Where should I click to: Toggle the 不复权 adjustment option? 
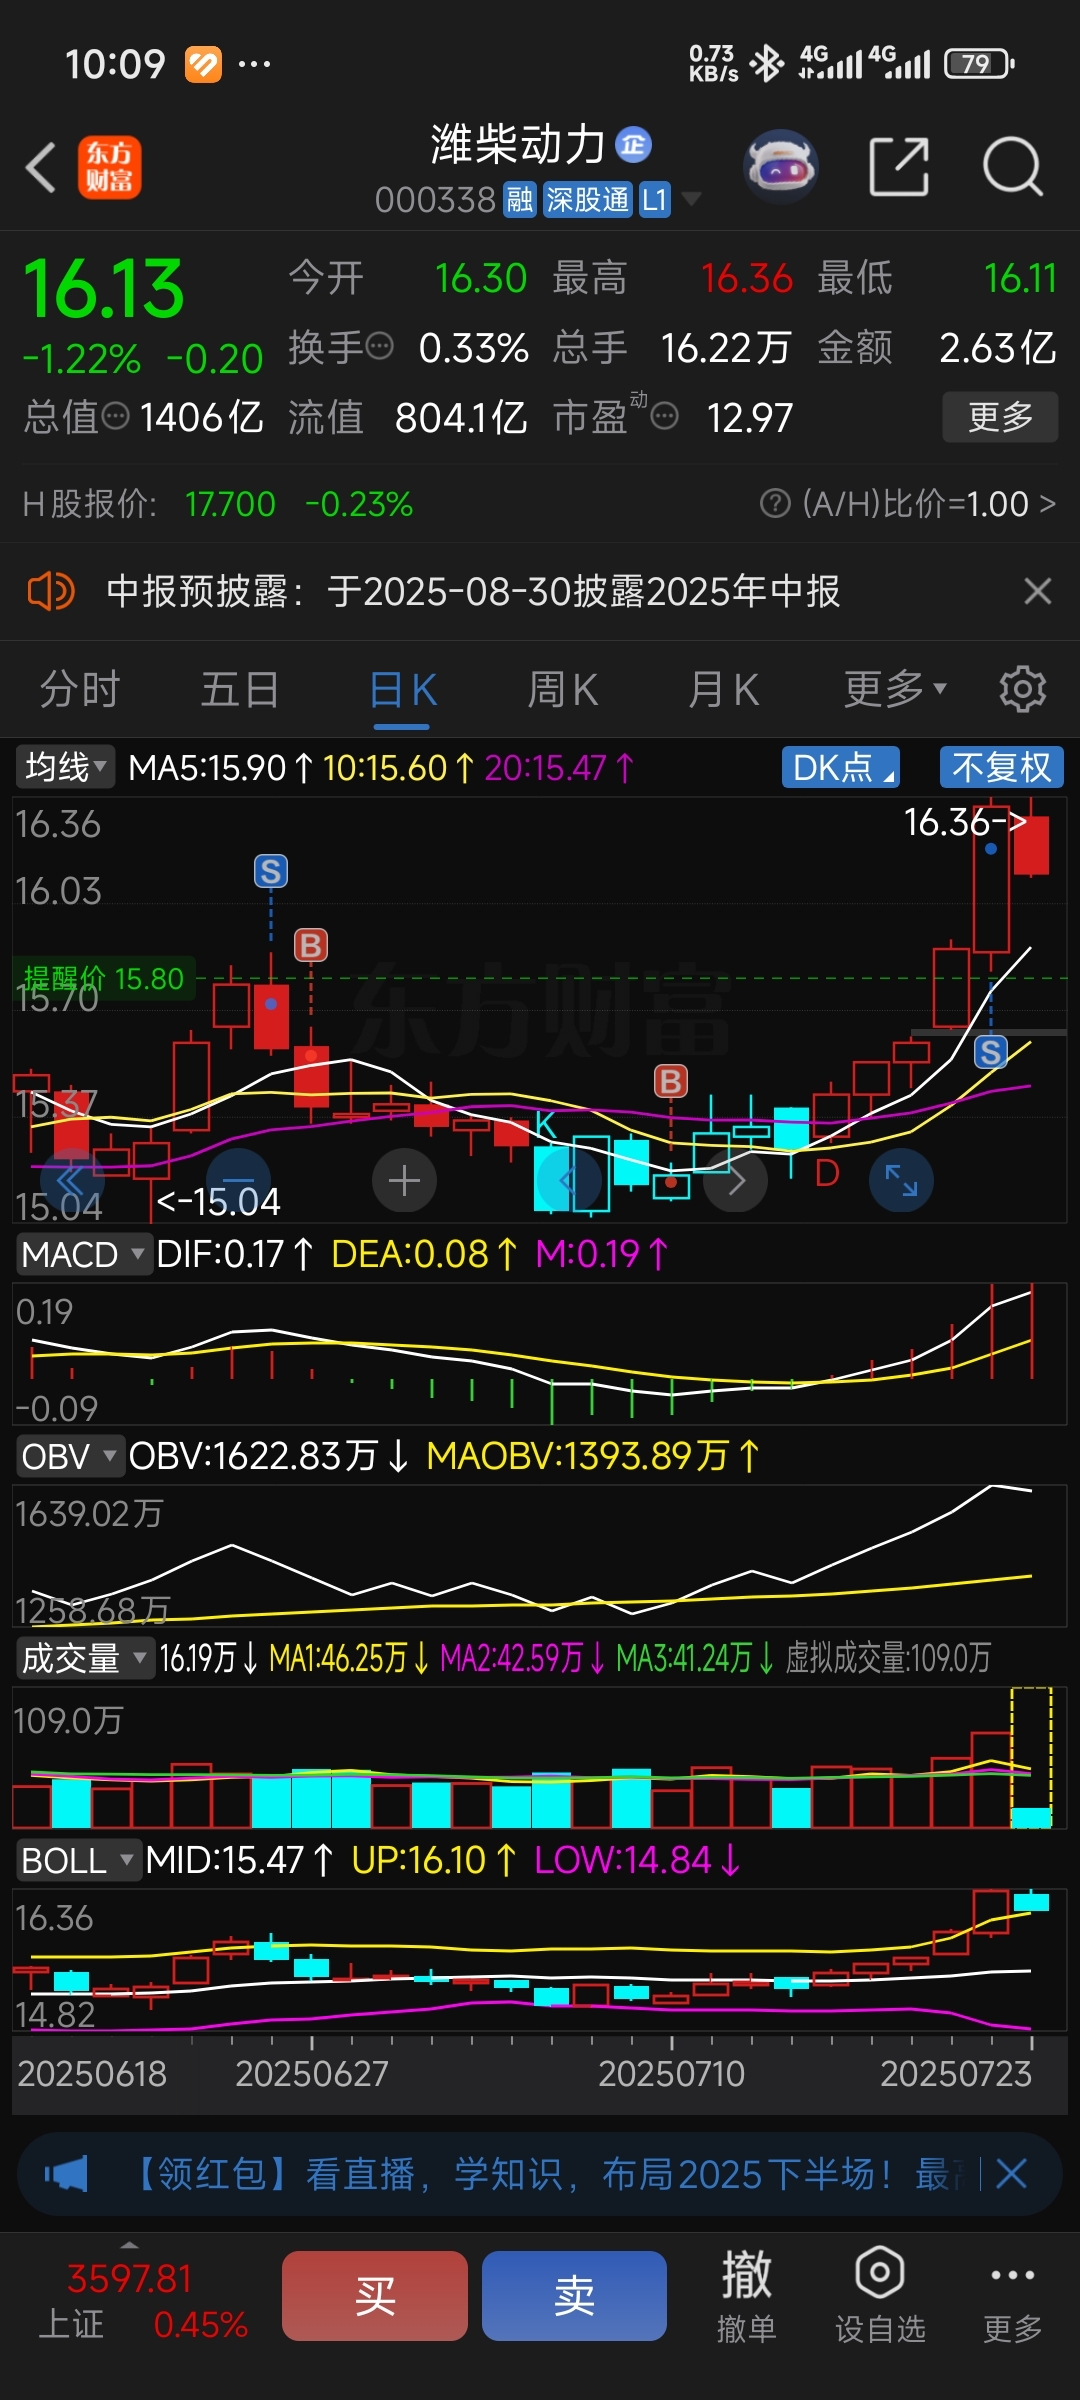(1002, 768)
